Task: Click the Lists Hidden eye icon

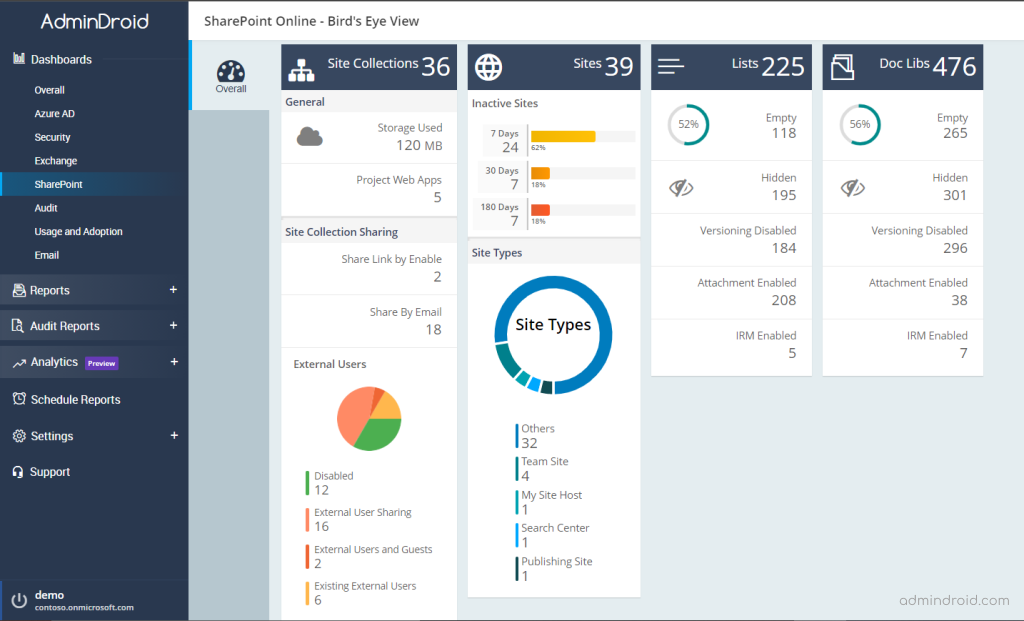Action: point(681,188)
